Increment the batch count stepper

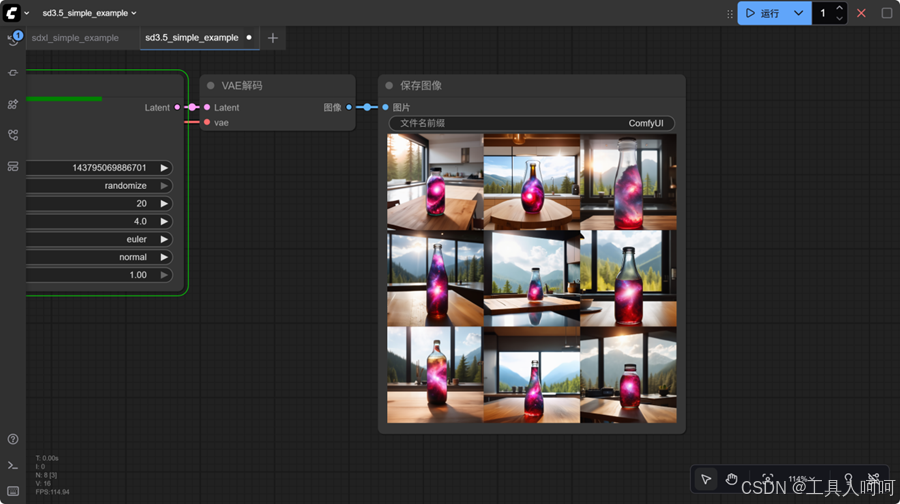coord(839,8)
